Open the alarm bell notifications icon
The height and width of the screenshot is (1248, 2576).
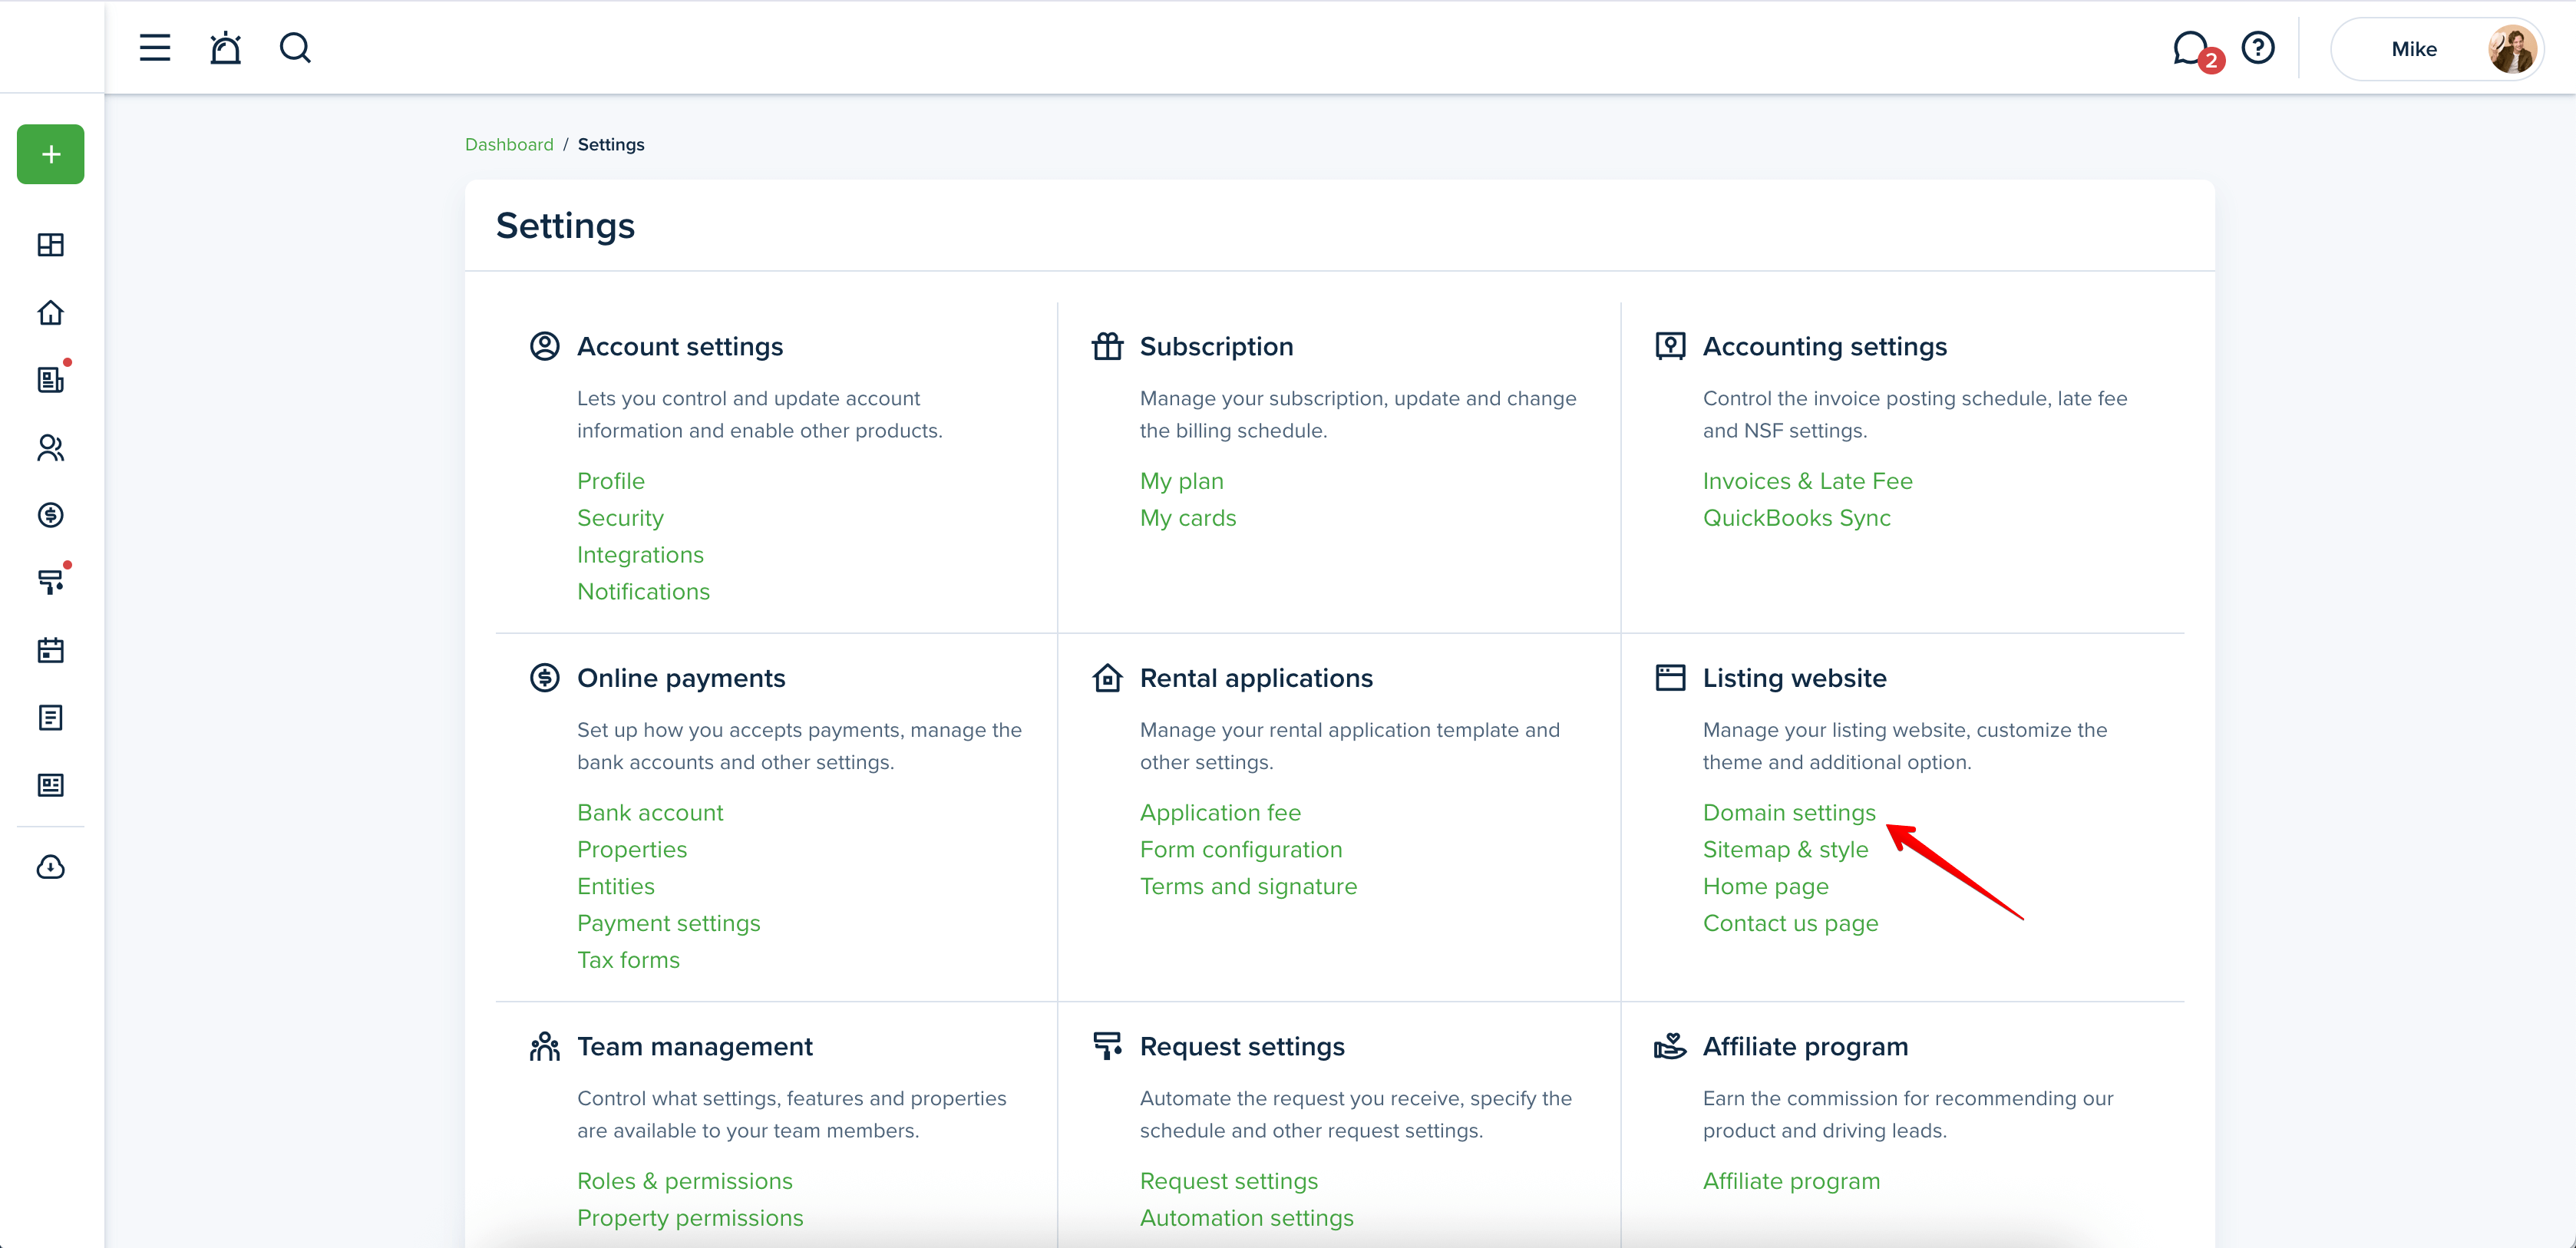click(225, 48)
